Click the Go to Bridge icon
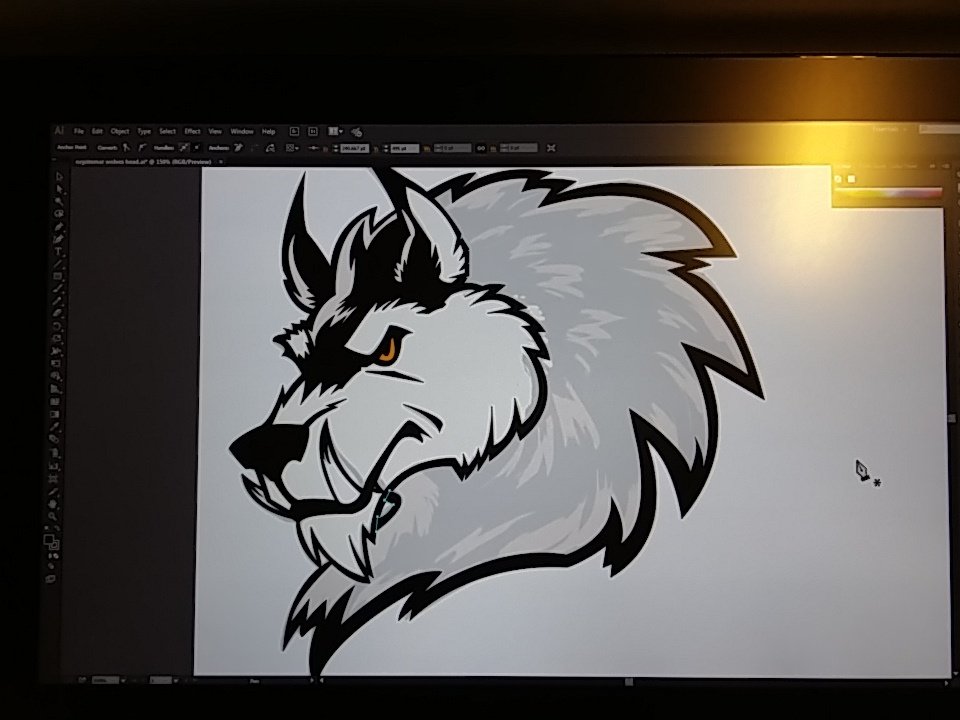The image size is (960, 720). tap(294, 132)
